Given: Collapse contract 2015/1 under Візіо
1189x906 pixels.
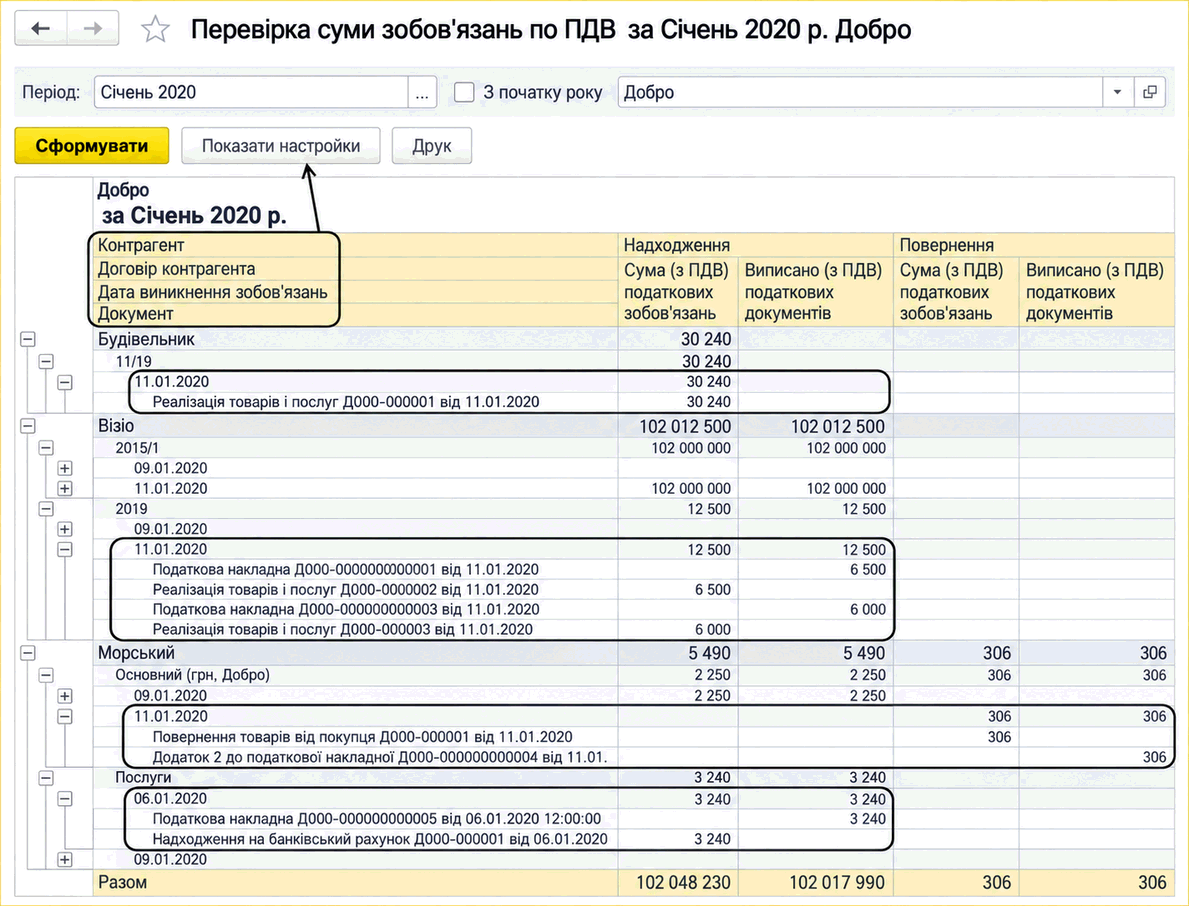Looking at the screenshot, I should [46, 448].
